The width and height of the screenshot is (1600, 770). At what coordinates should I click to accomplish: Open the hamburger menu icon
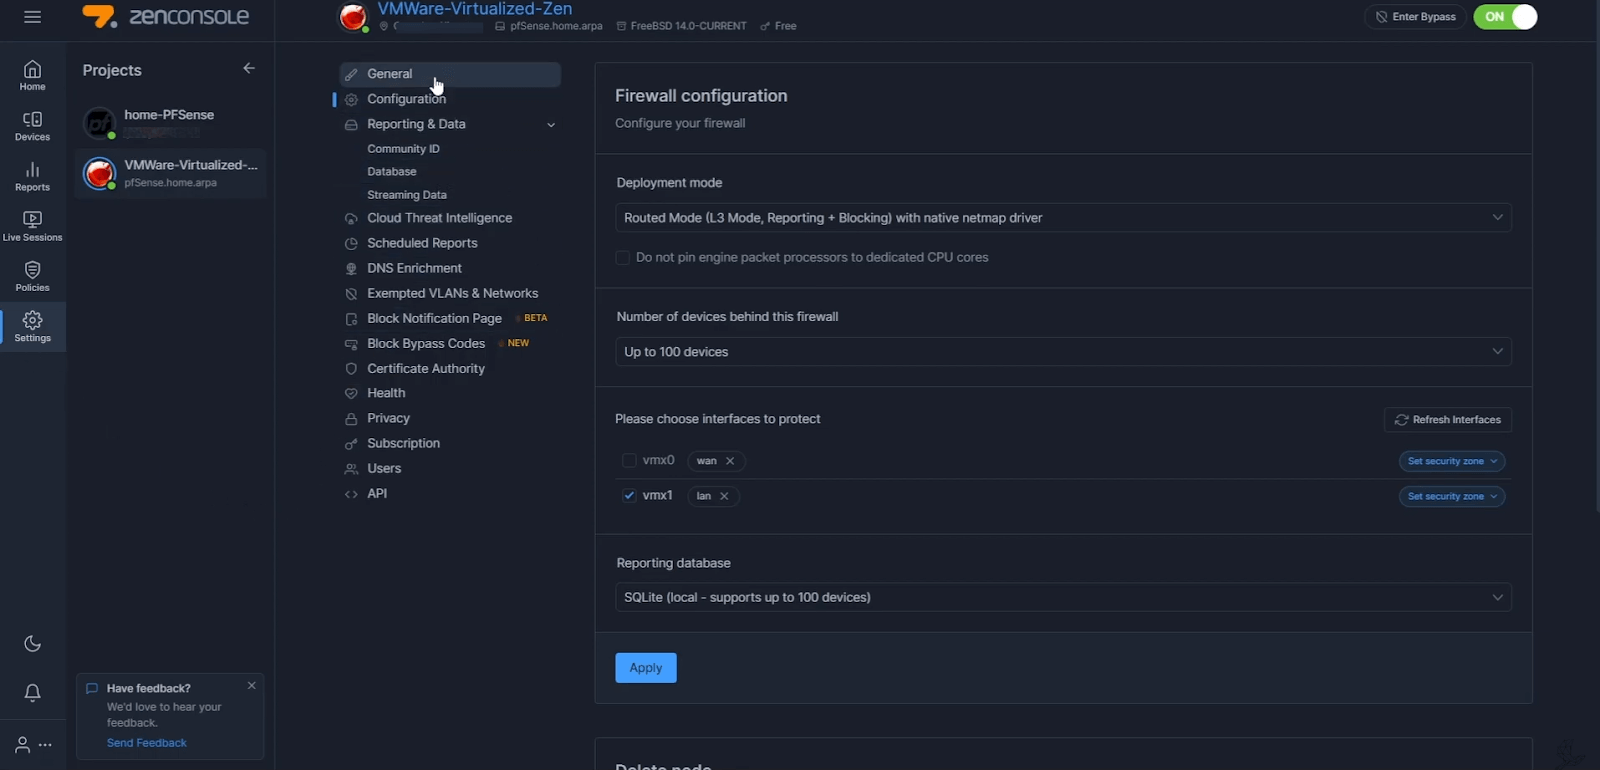click(x=32, y=17)
